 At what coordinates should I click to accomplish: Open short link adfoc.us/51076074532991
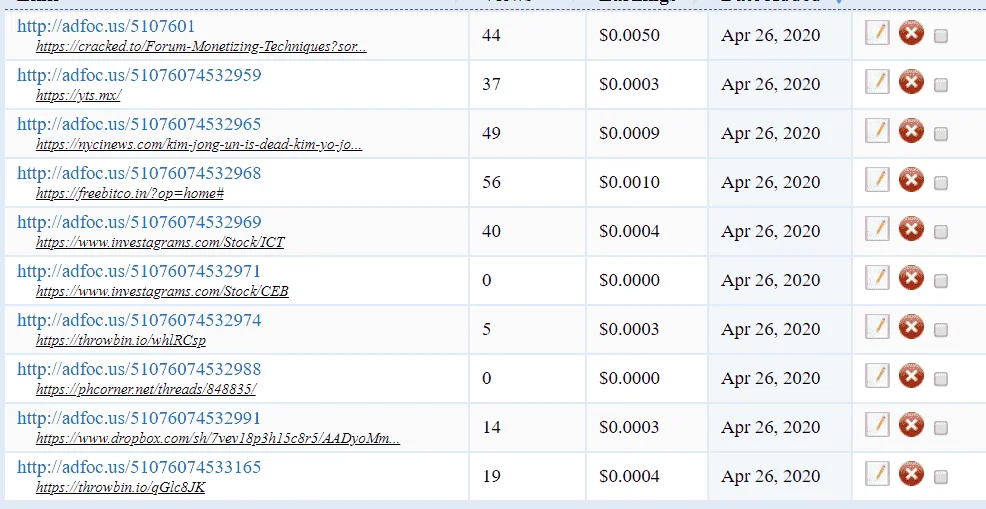coord(139,418)
